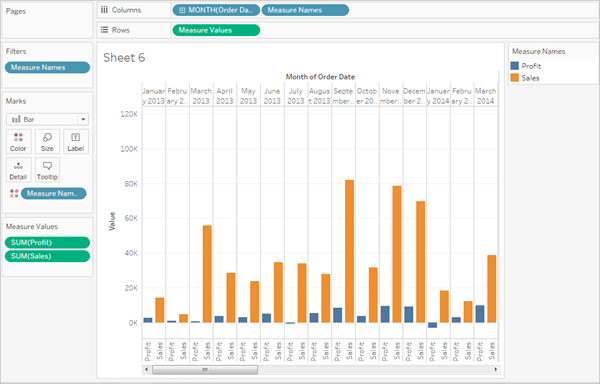The width and height of the screenshot is (600, 384).
Task: Select the Measure Names pill on Columns
Action: pos(305,10)
